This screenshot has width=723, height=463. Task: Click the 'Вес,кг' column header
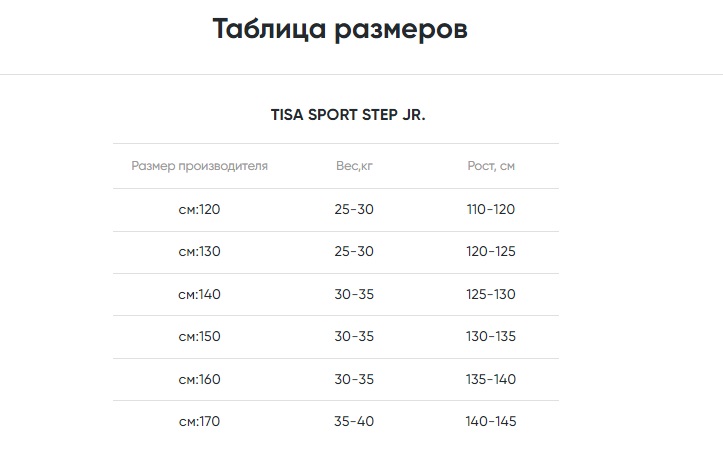coord(354,165)
